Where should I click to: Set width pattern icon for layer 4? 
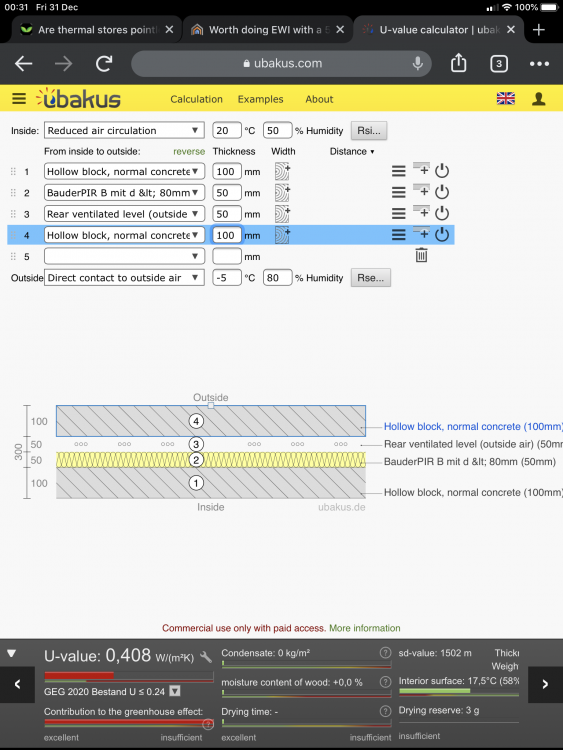(x=282, y=235)
